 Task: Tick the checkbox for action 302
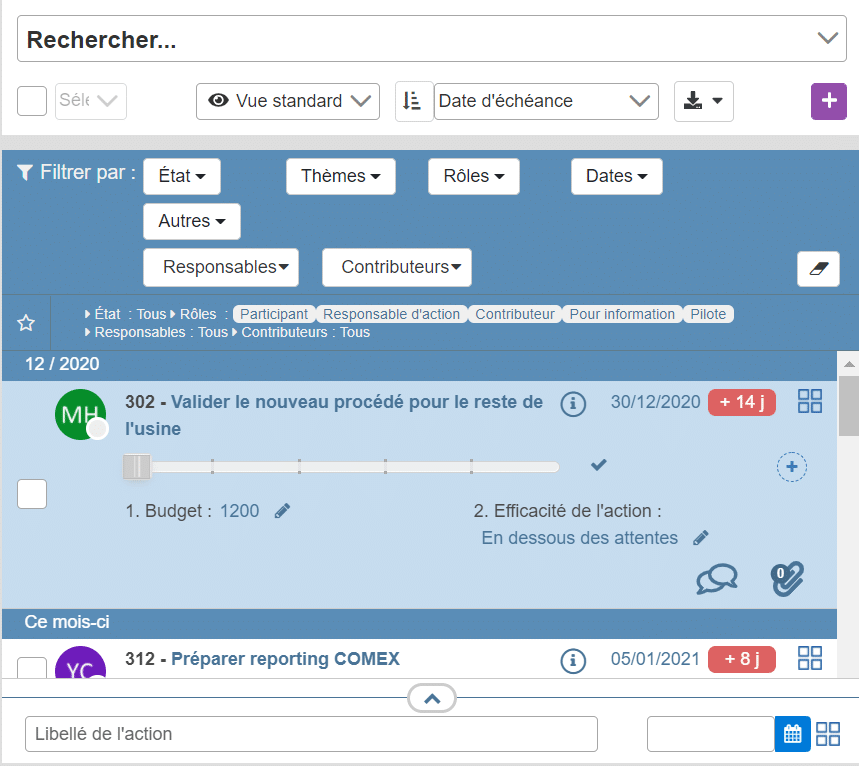coord(32,494)
